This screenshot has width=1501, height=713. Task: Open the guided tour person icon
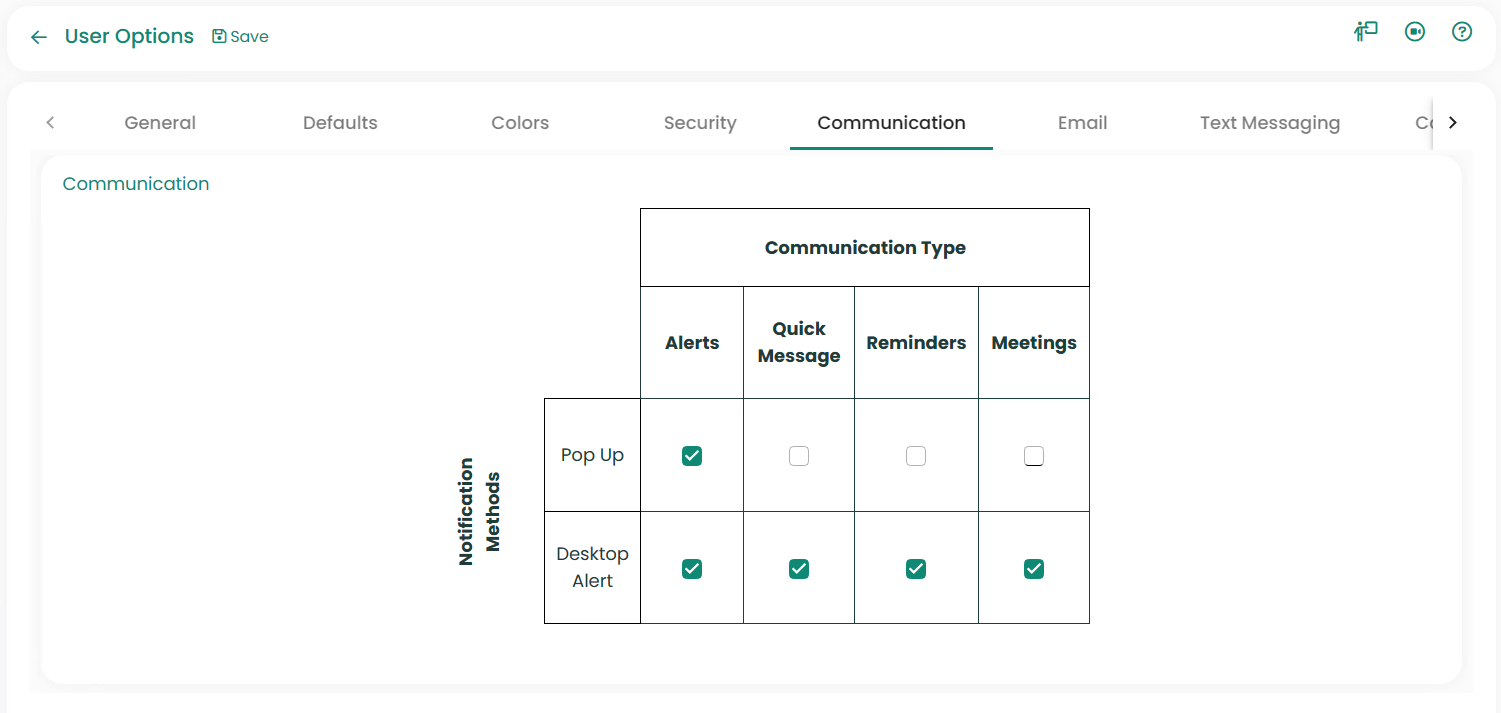(x=1366, y=32)
